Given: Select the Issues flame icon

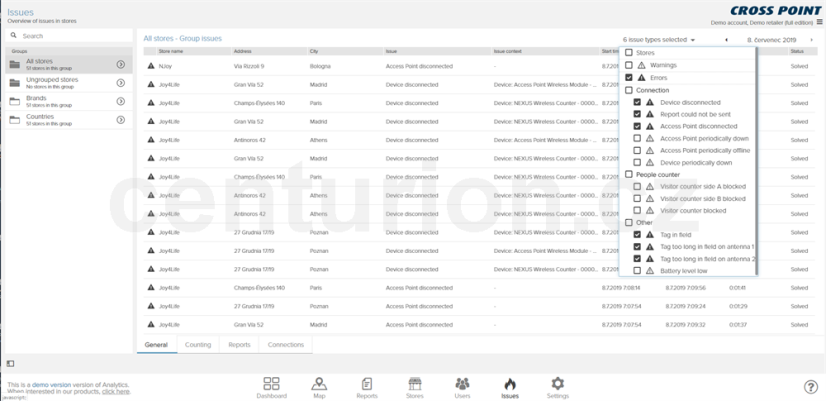Looking at the screenshot, I should coord(510,384).
